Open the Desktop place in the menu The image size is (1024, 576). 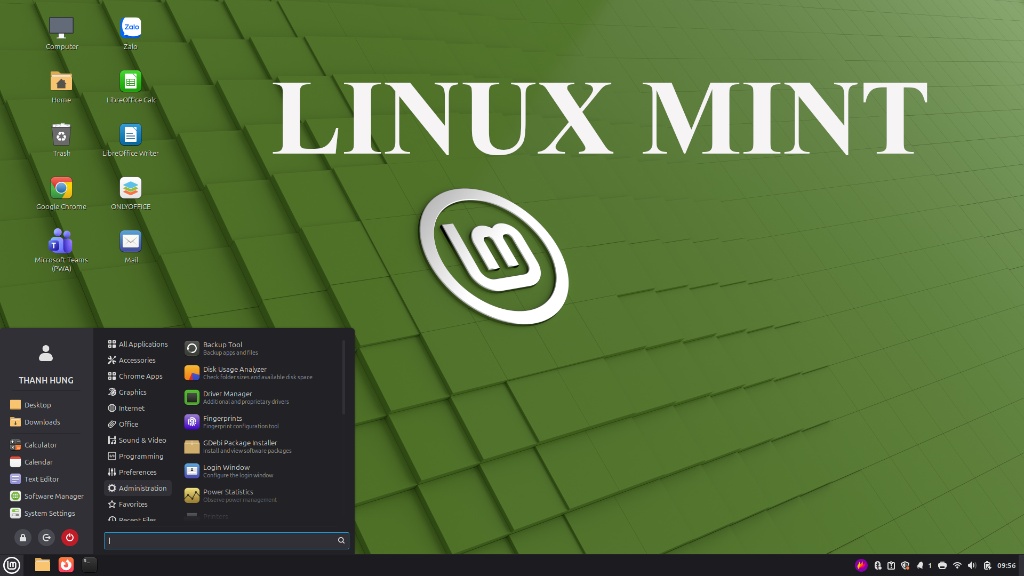tap(46, 405)
